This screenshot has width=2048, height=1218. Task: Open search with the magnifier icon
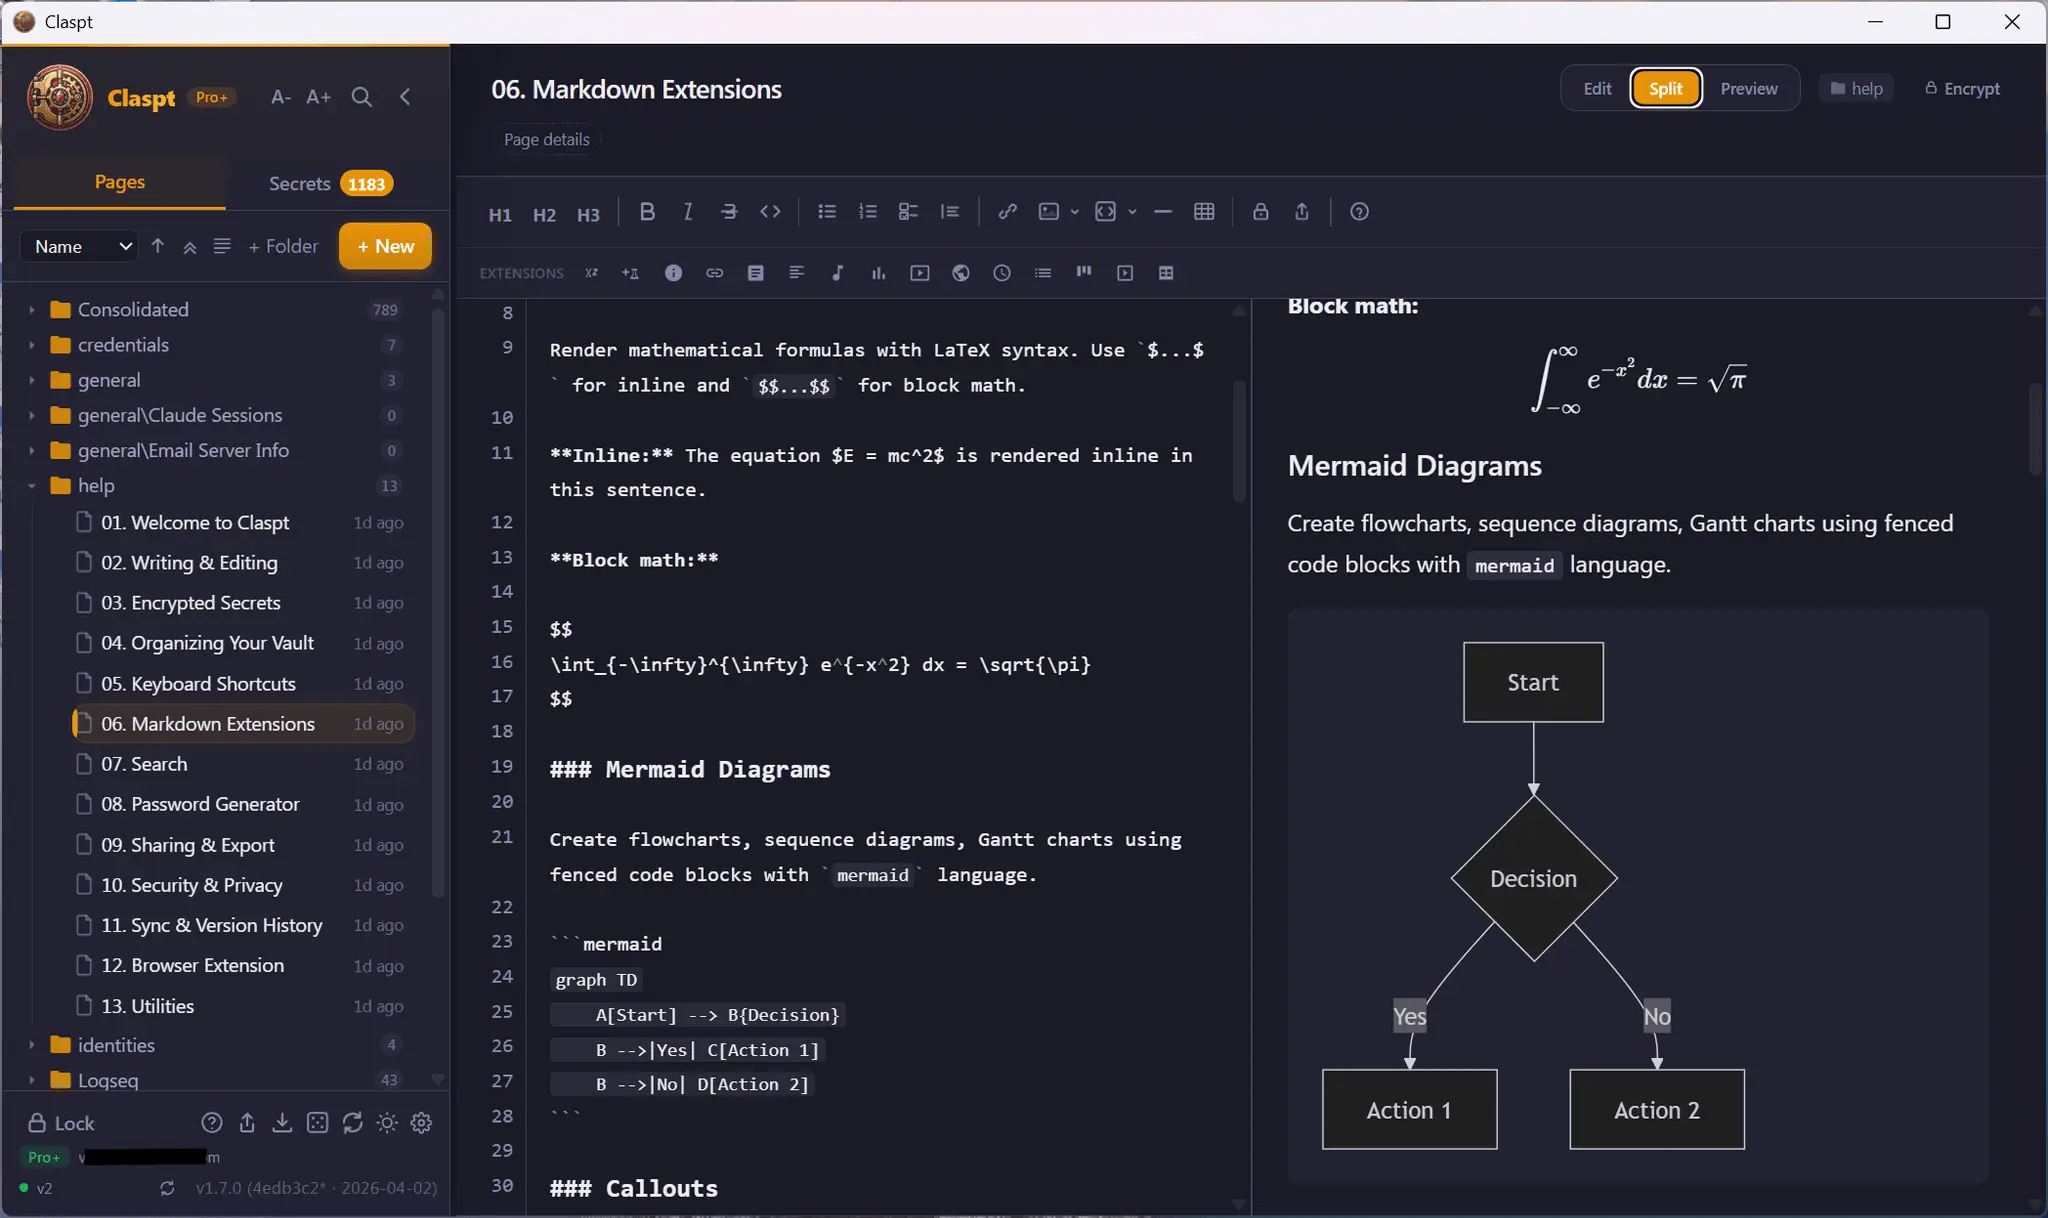(362, 97)
